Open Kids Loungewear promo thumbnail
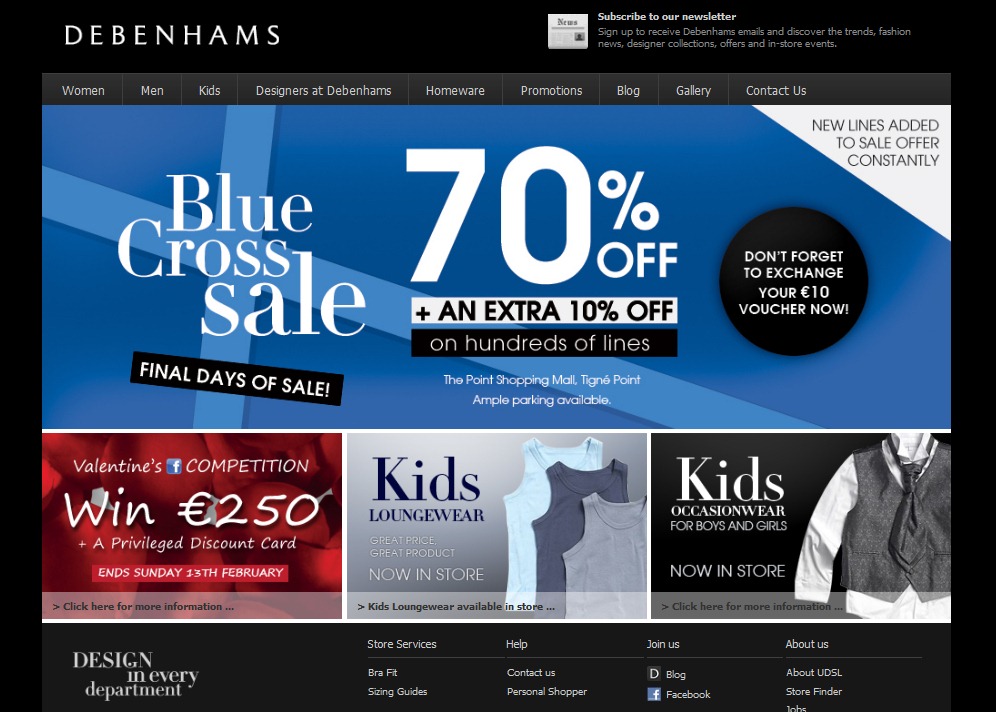Viewport: 996px width, 712px height. coord(497,526)
